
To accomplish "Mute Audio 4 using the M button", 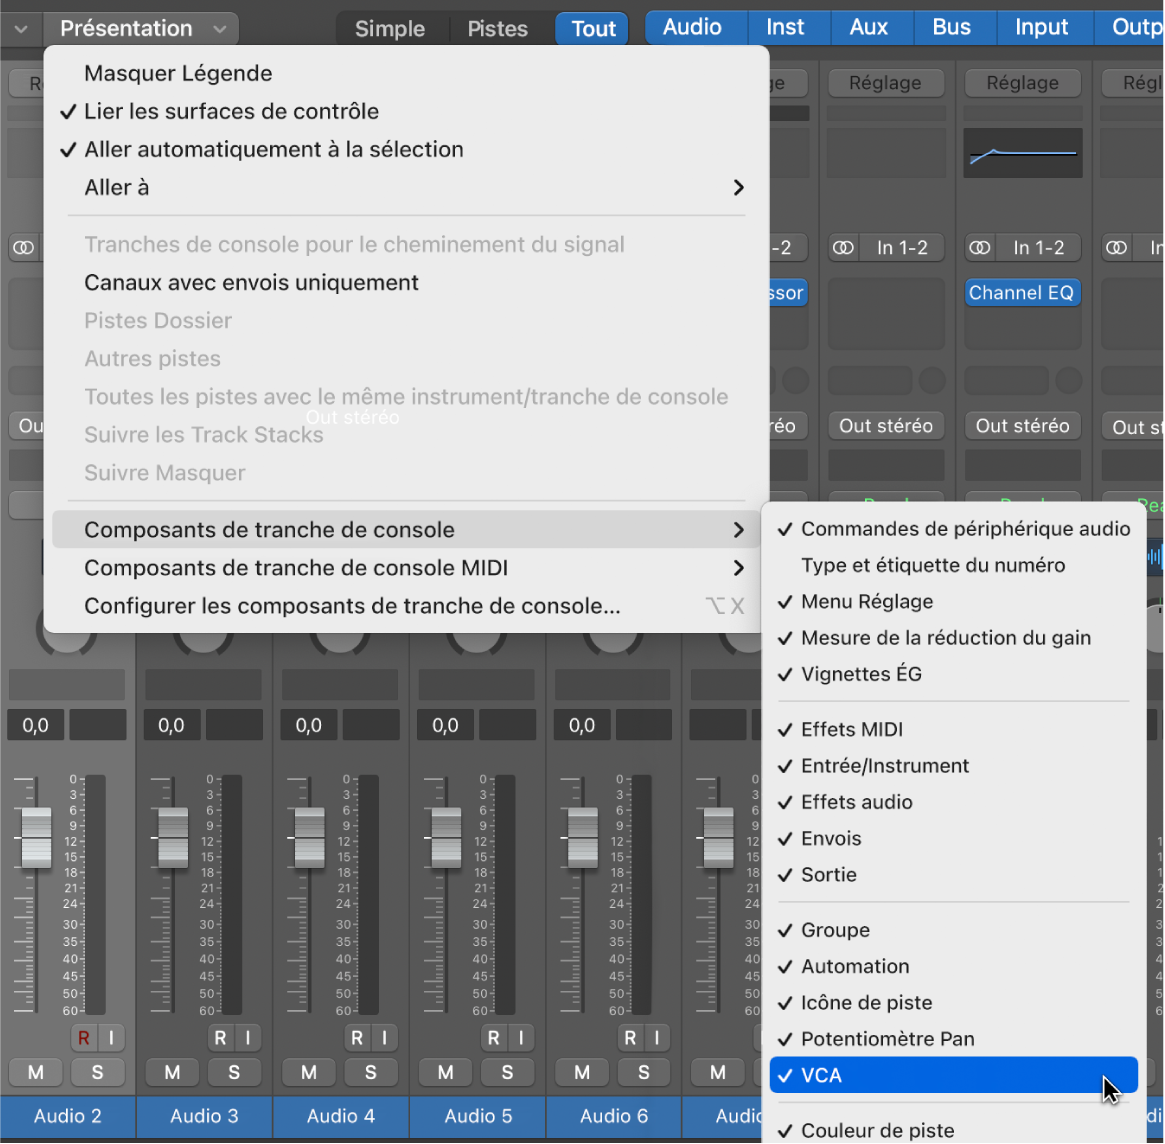I will pos(308,1072).
